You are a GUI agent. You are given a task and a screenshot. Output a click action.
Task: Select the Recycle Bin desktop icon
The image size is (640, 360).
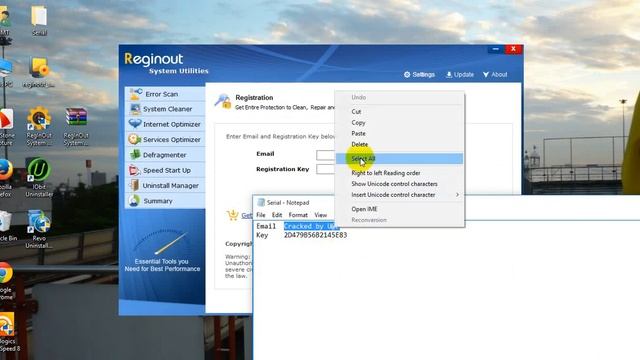(7, 227)
